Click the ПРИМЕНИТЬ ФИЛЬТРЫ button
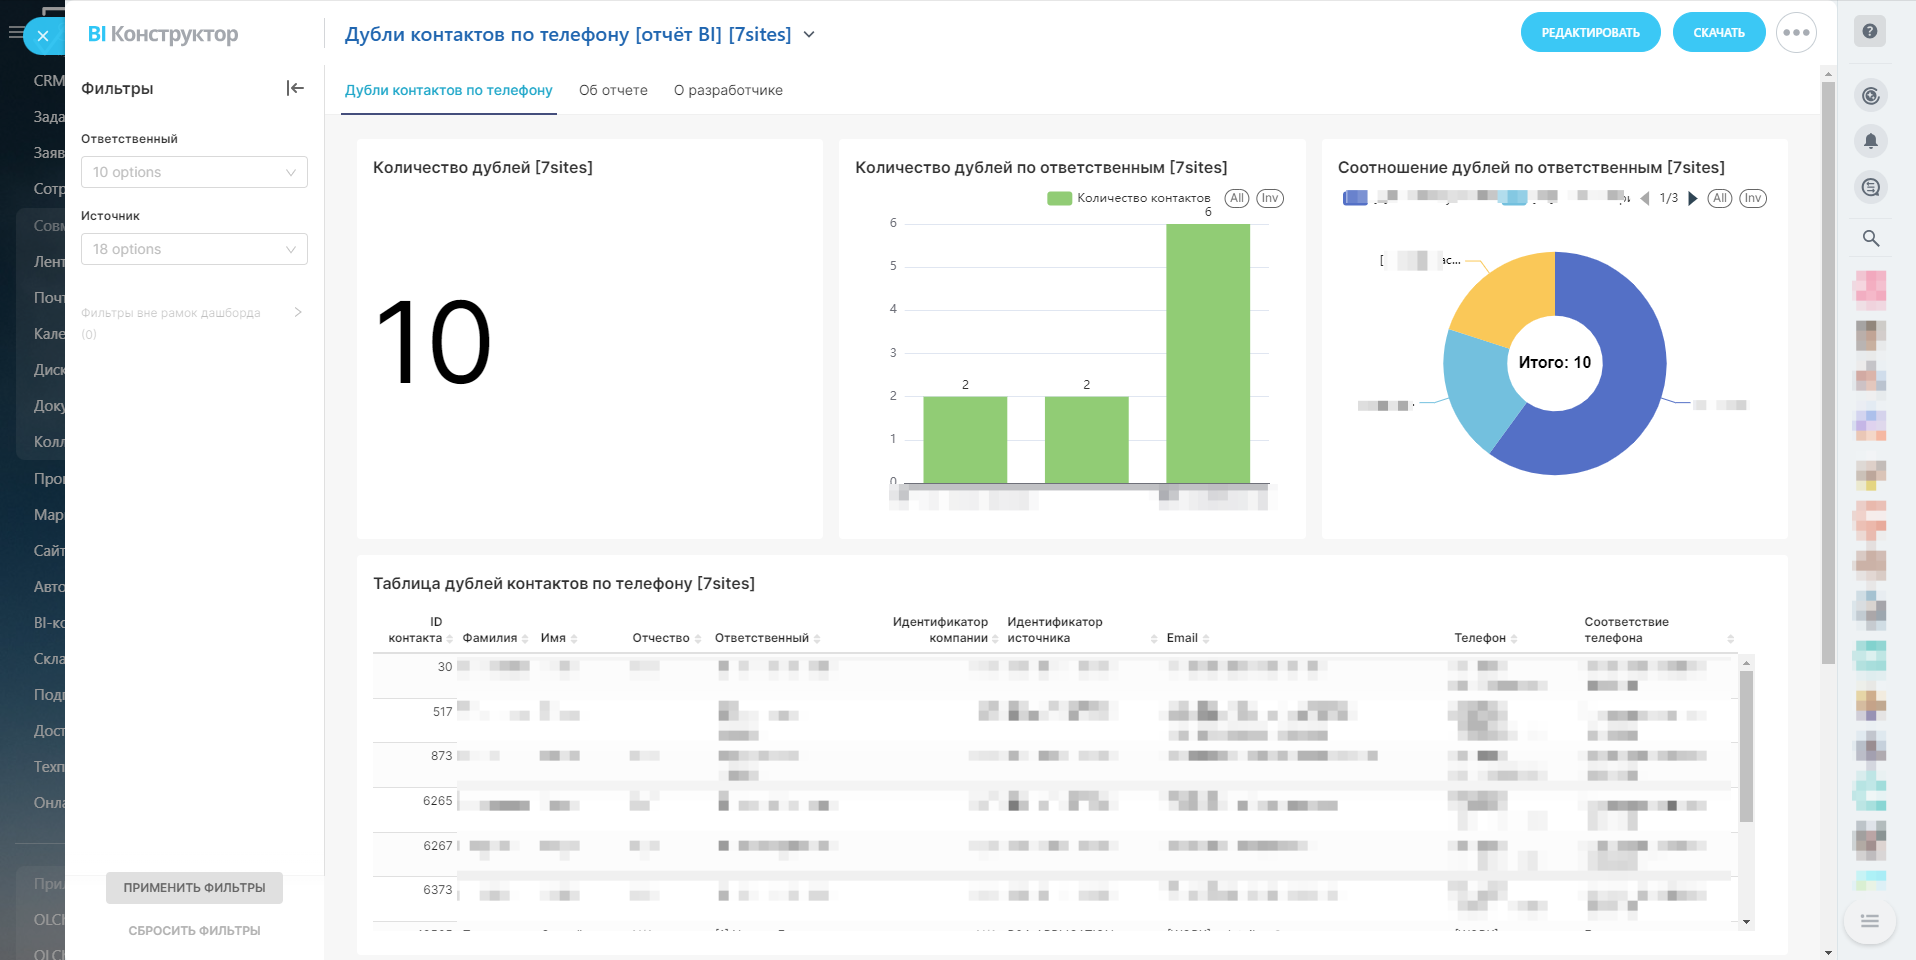 coord(194,888)
